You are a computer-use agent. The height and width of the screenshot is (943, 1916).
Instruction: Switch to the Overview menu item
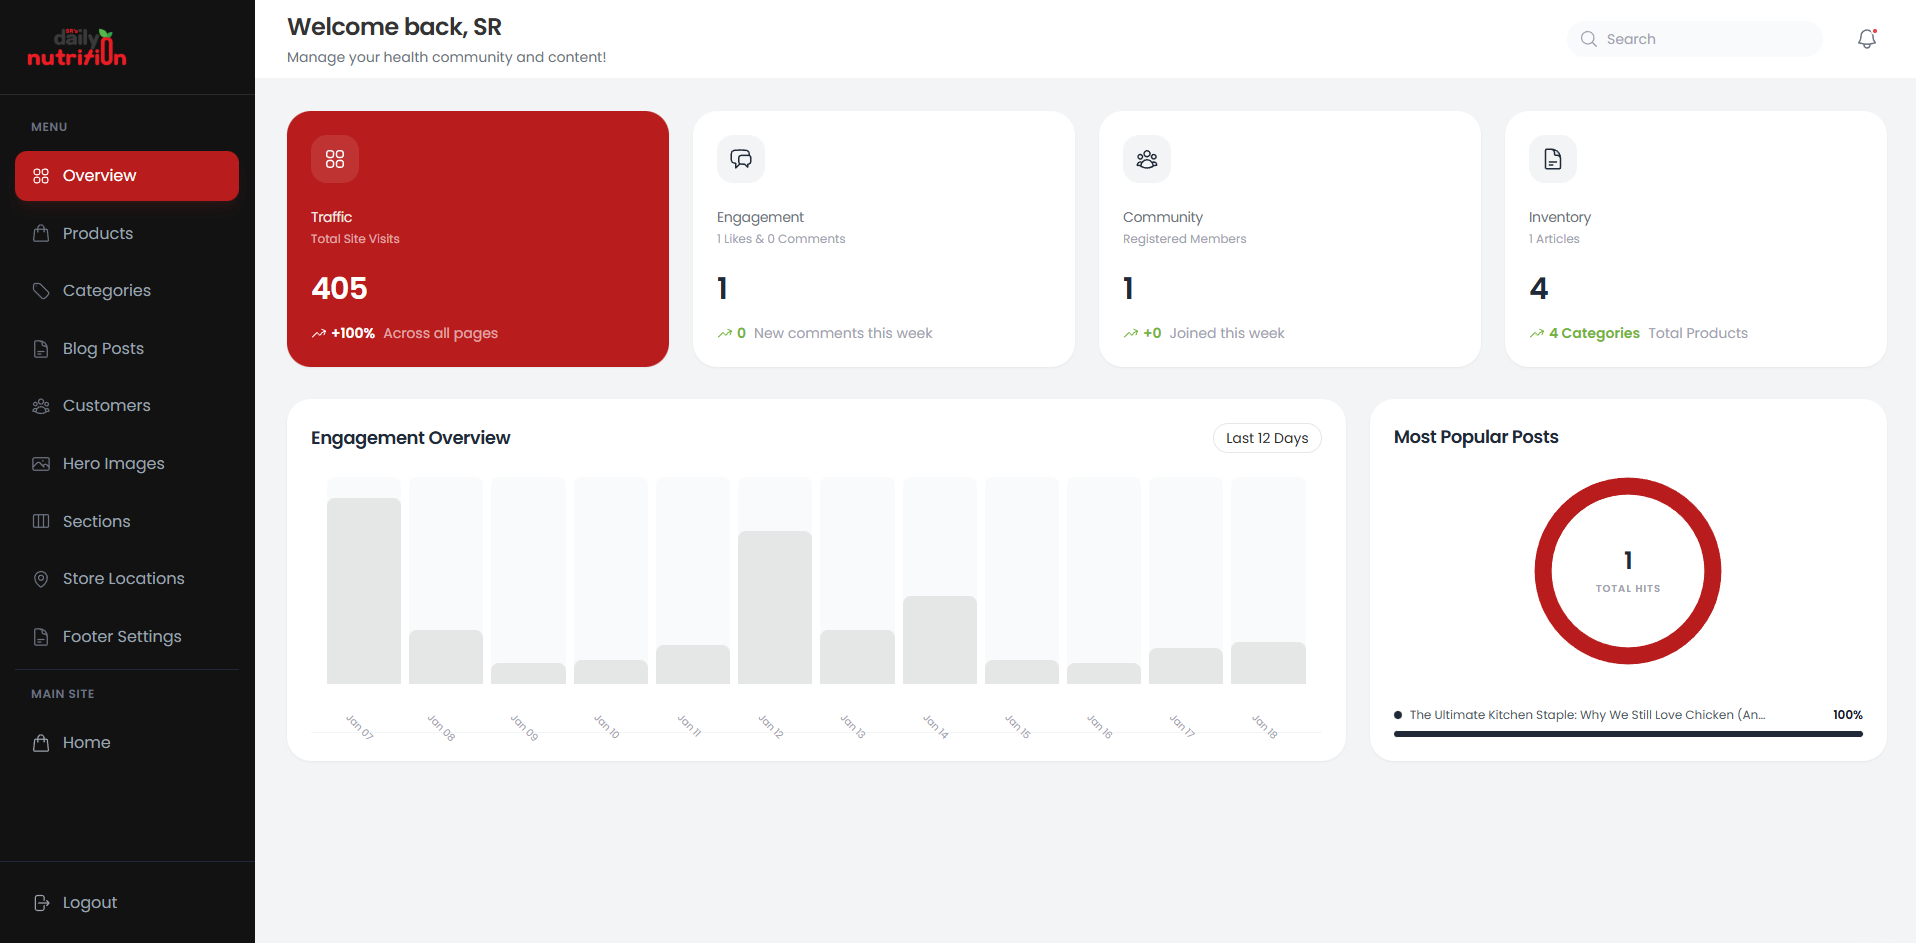click(x=99, y=176)
